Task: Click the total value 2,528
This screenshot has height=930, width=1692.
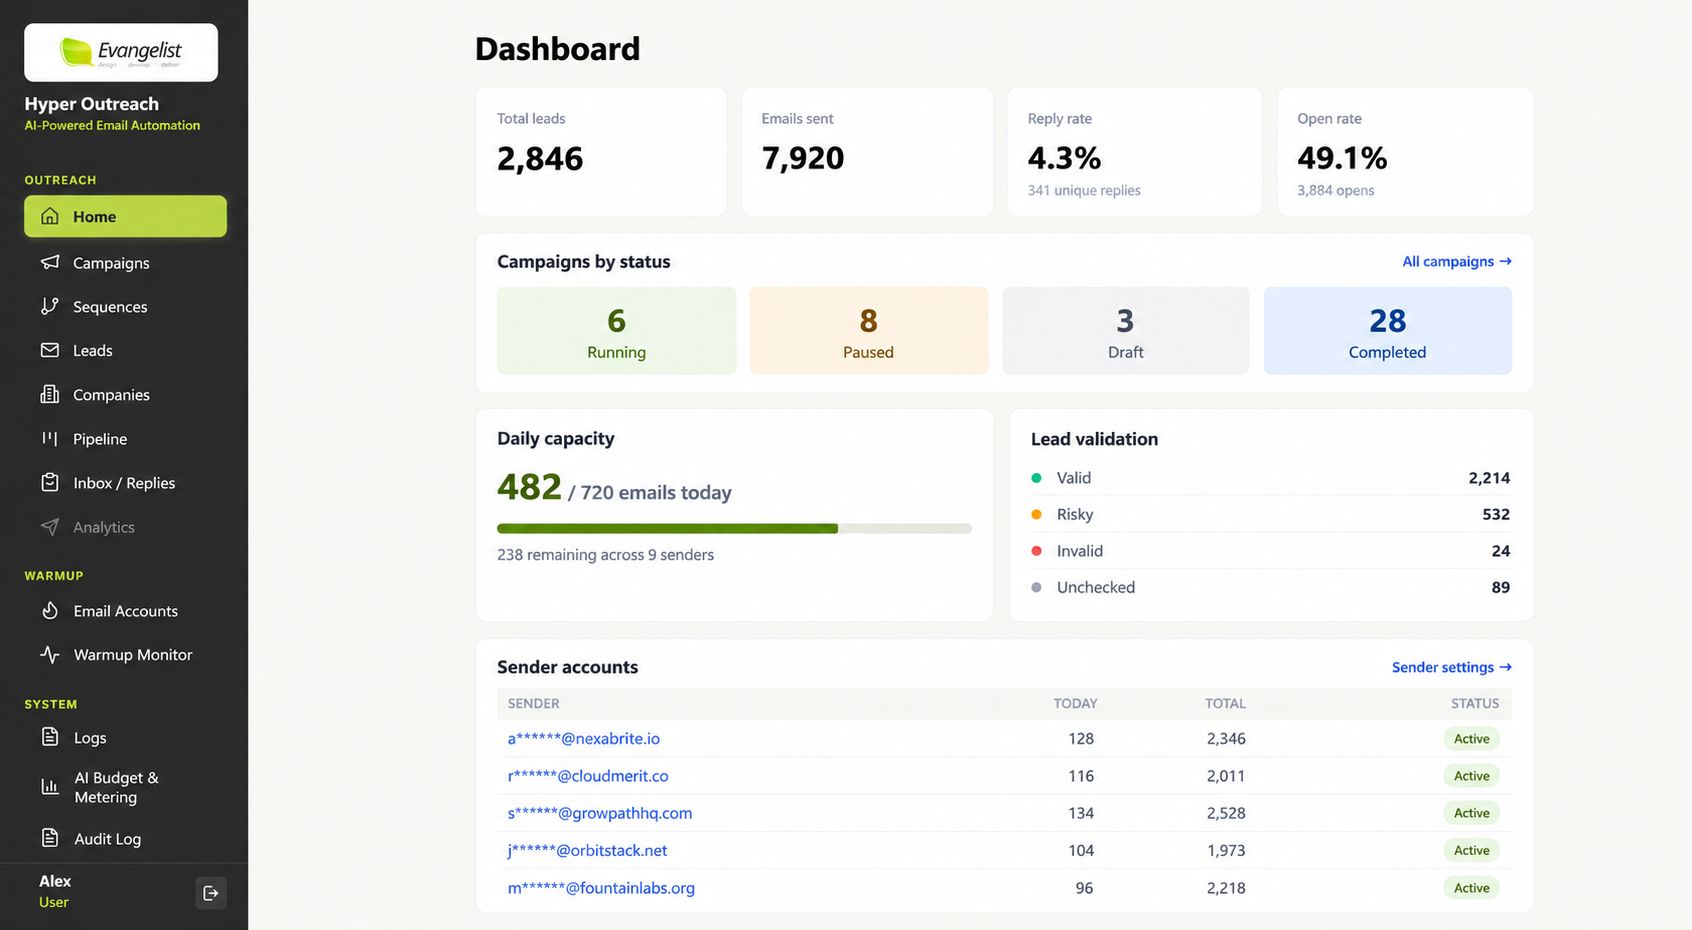Action: pos(1226,813)
